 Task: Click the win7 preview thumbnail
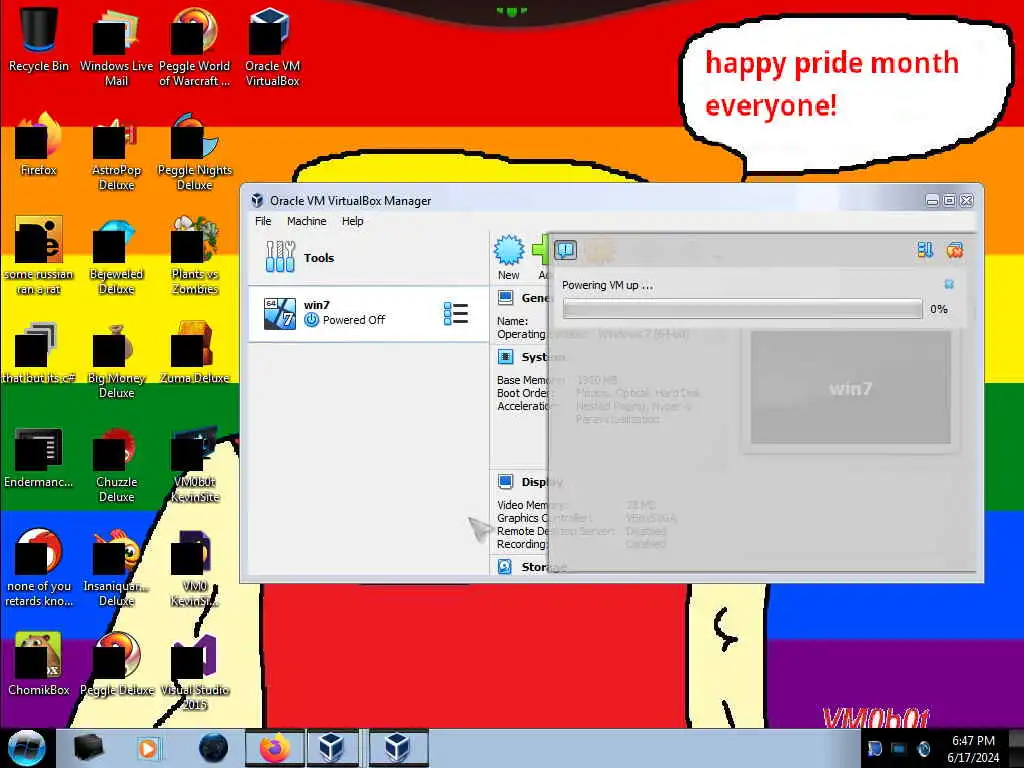click(x=850, y=387)
